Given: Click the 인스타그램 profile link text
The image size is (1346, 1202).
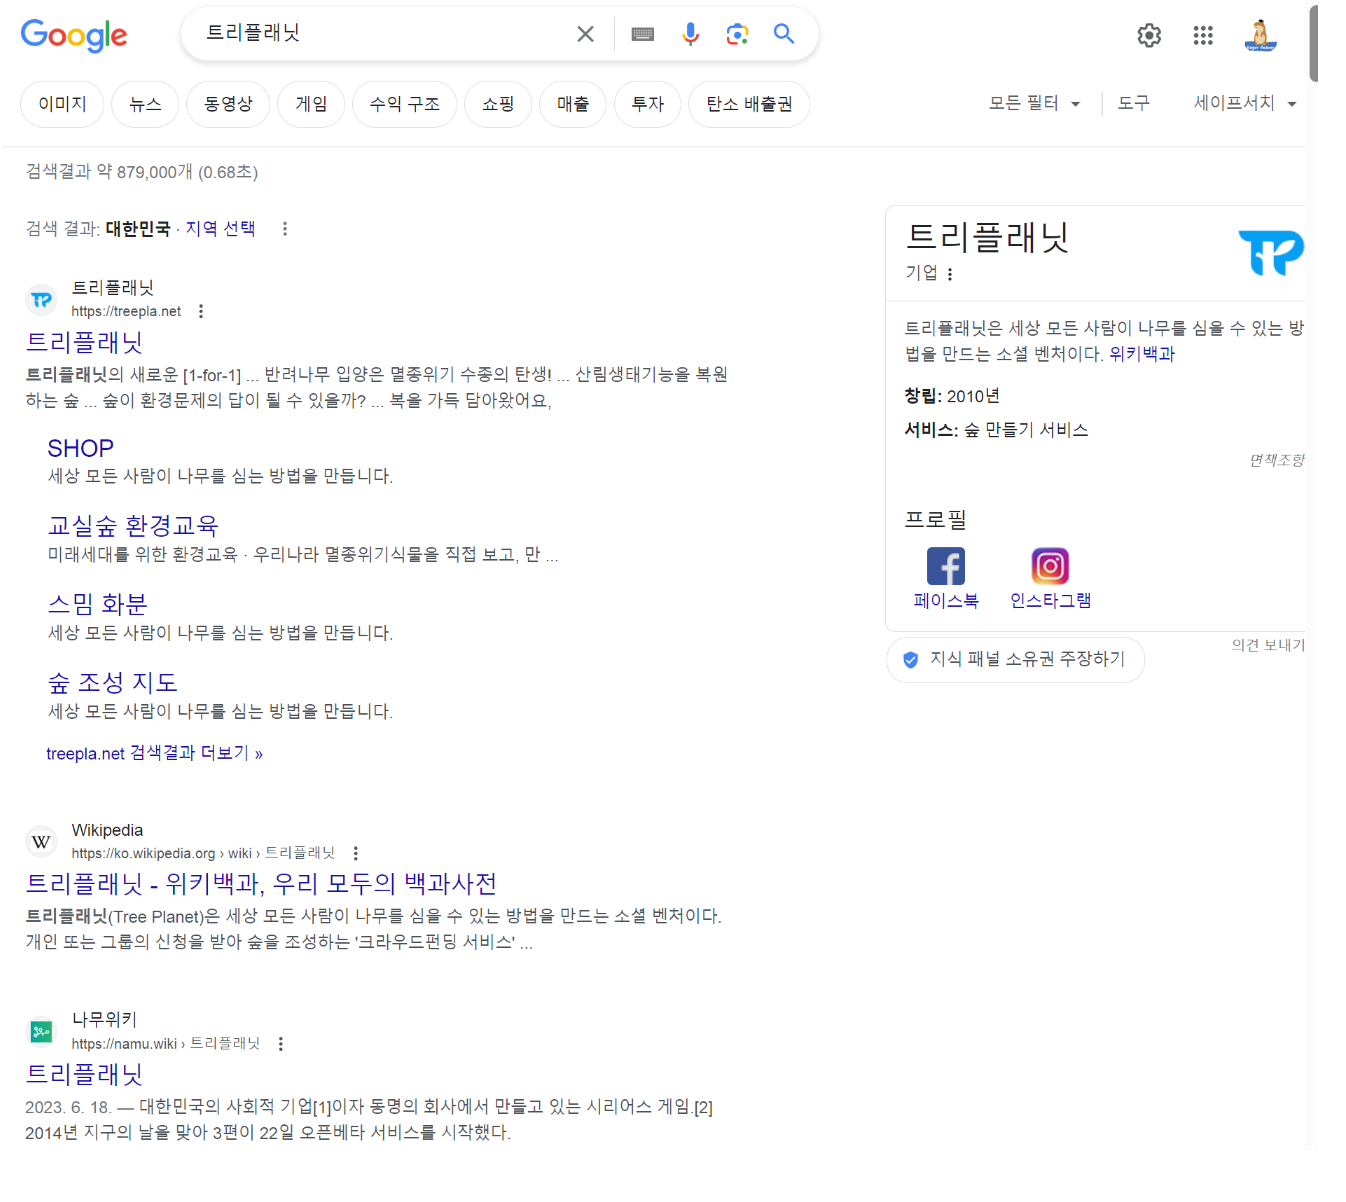Looking at the screenshot, I should 1050,601.
